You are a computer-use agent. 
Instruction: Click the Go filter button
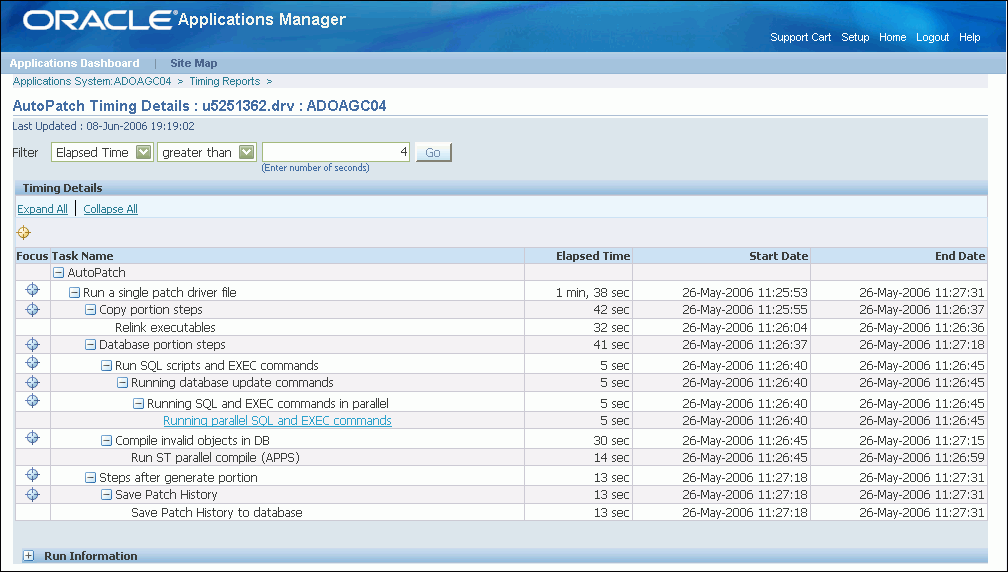click(433, 152)
